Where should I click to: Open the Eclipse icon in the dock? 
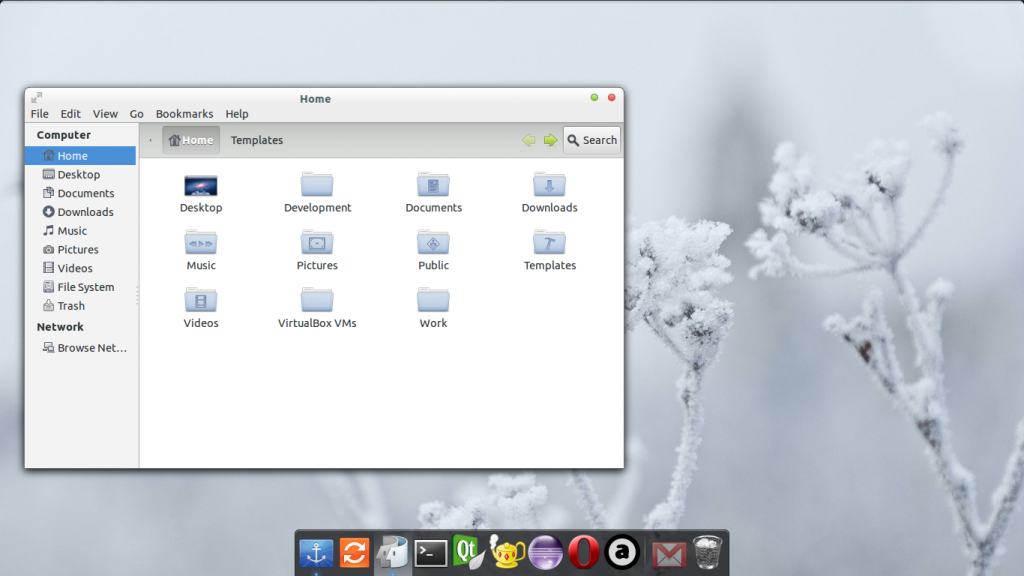tap(546, 553)
